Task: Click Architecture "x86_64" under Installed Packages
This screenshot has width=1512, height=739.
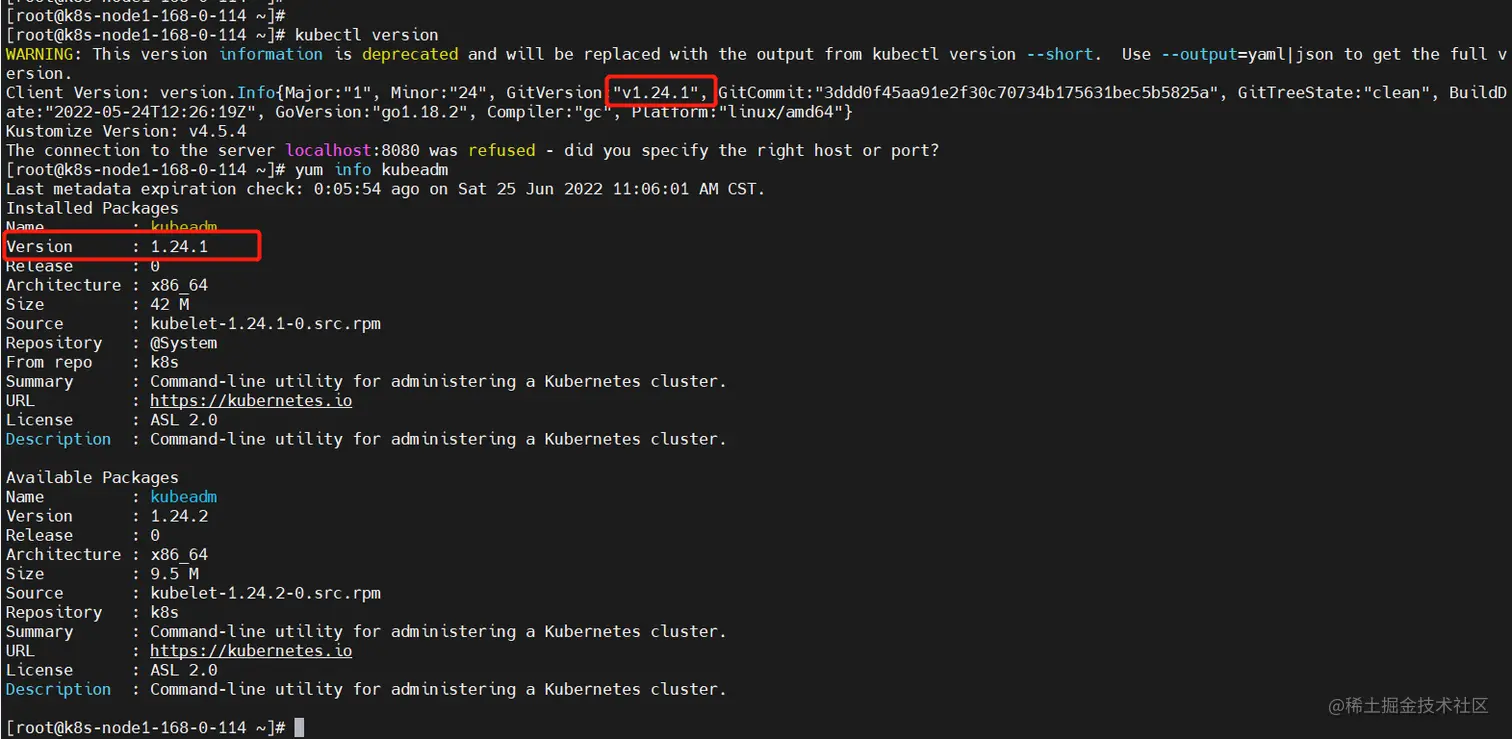Action: 179,285
